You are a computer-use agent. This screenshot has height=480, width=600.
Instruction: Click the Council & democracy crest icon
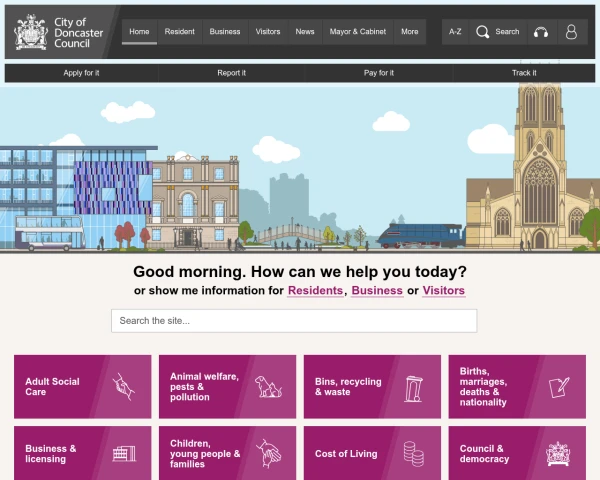tap(558, 453)
